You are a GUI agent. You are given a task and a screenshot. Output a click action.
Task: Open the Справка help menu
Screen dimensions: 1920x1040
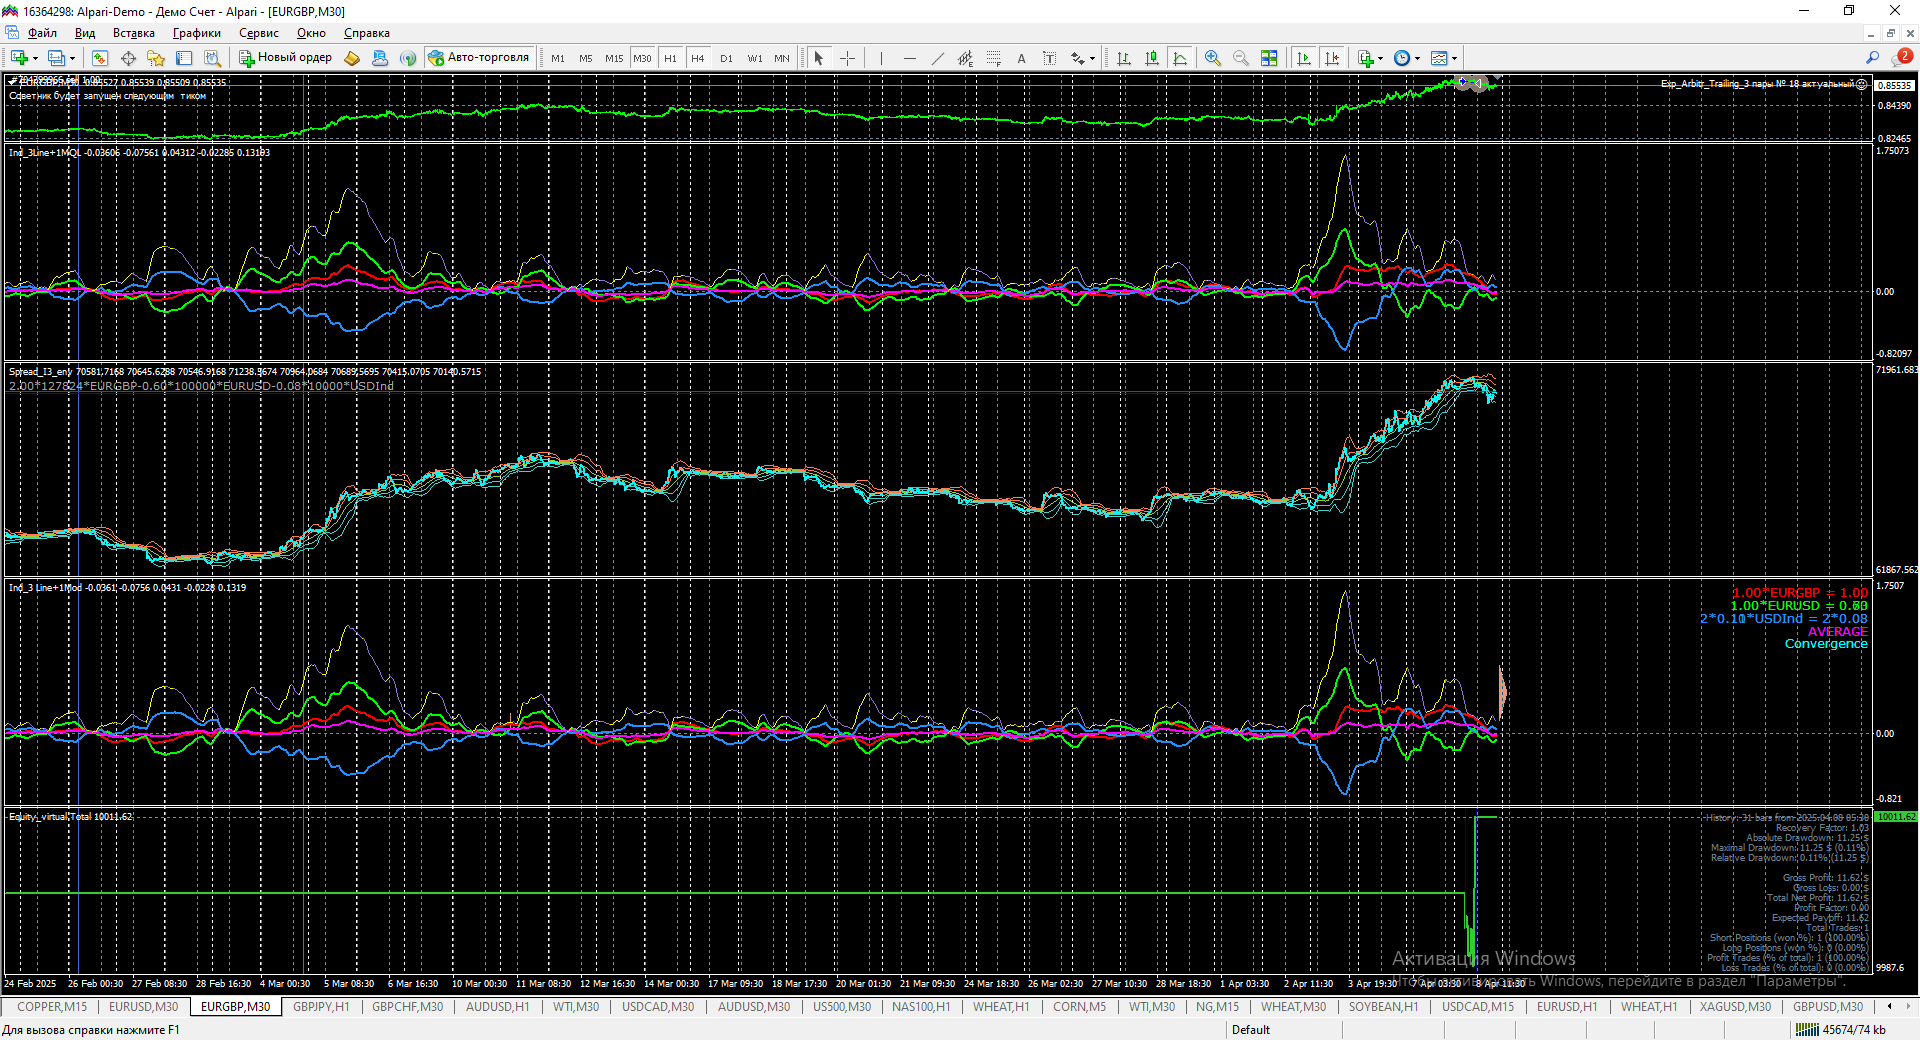[x=367, y=33]
